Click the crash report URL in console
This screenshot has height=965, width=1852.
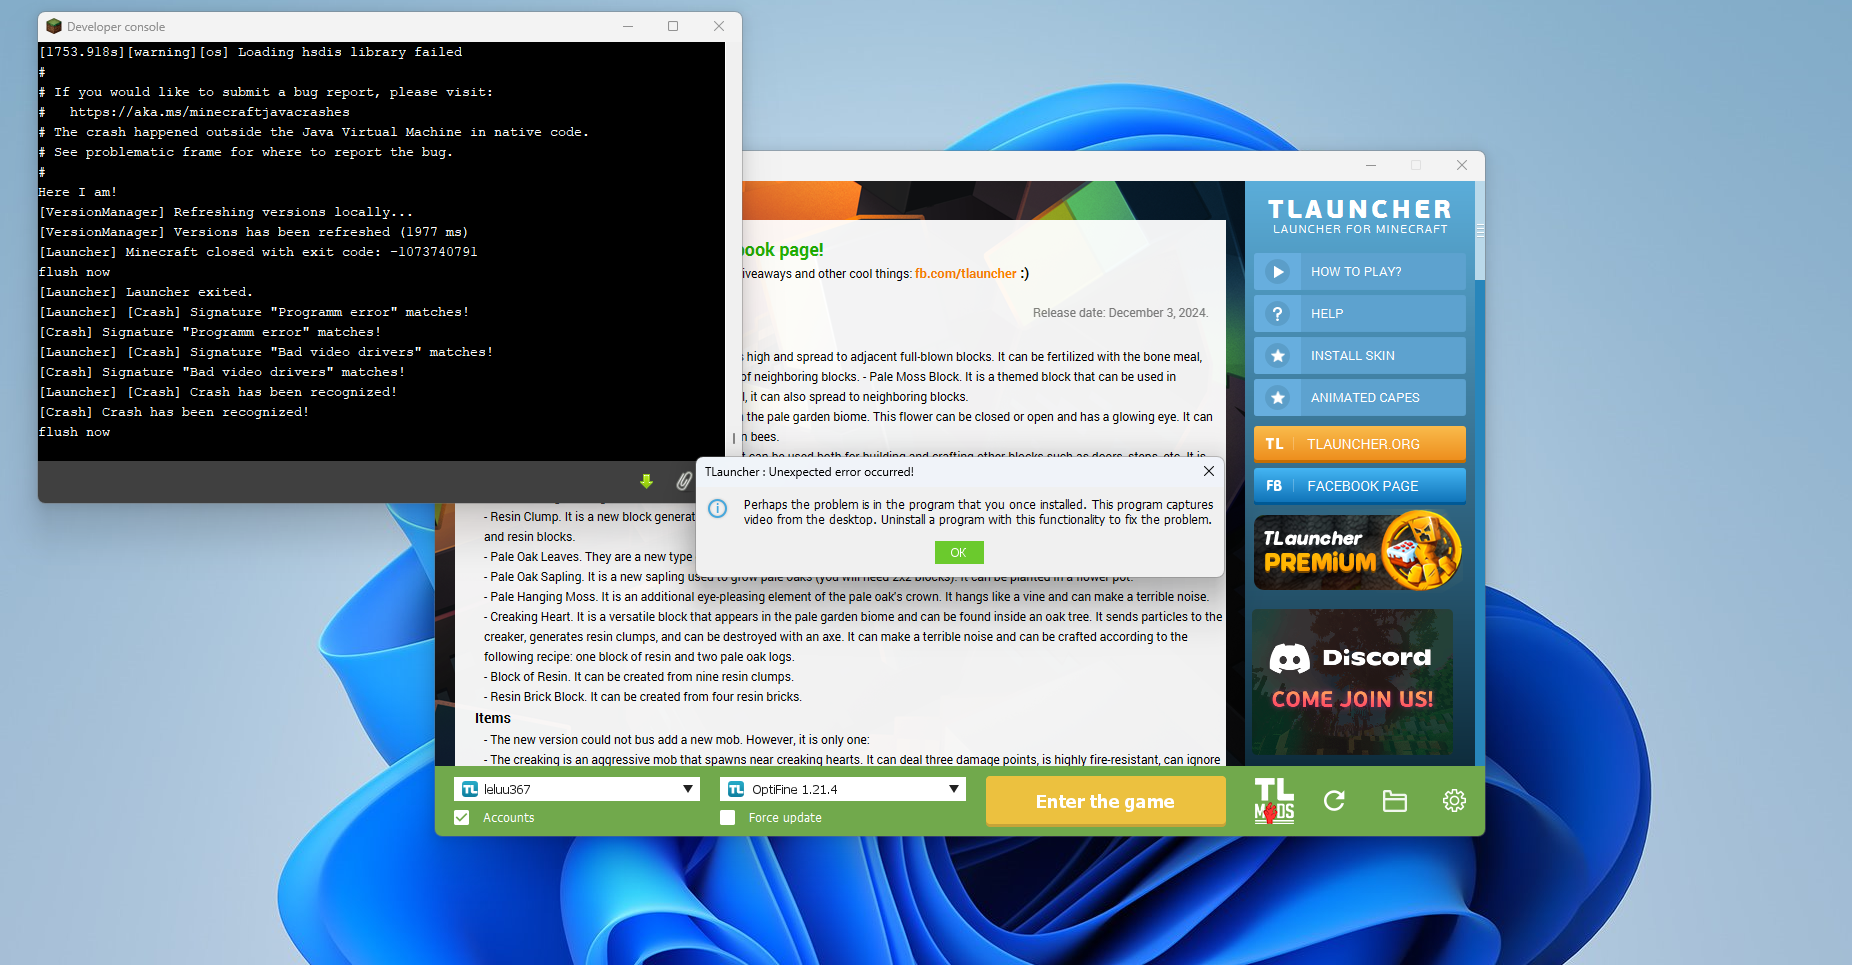(x=210, y=112)
